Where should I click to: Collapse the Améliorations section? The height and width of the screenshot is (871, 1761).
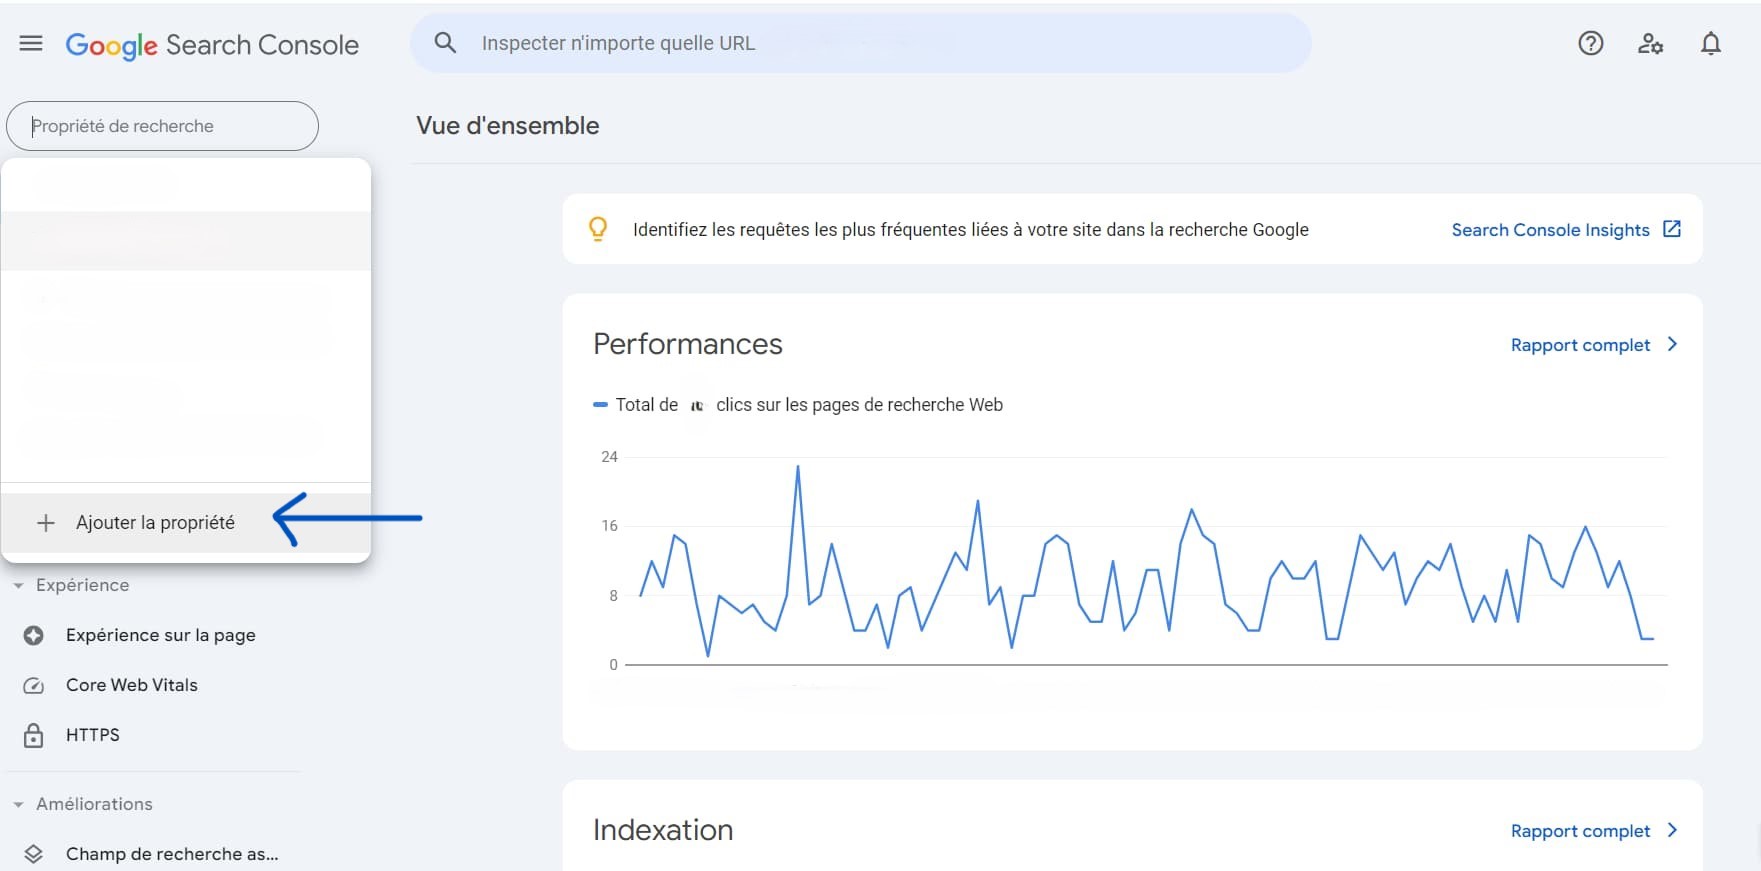point(18,805)
